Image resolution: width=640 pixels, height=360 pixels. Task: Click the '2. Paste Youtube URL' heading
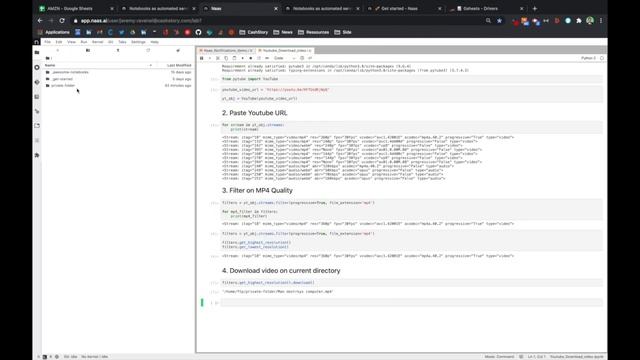tap(255, 113)
